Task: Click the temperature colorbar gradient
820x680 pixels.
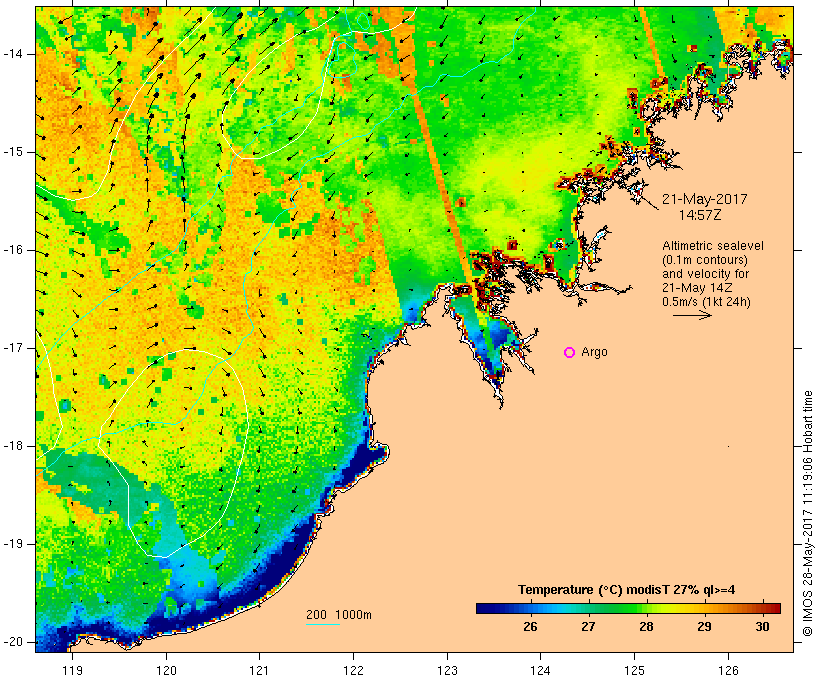Action: [x=628, y=608]
